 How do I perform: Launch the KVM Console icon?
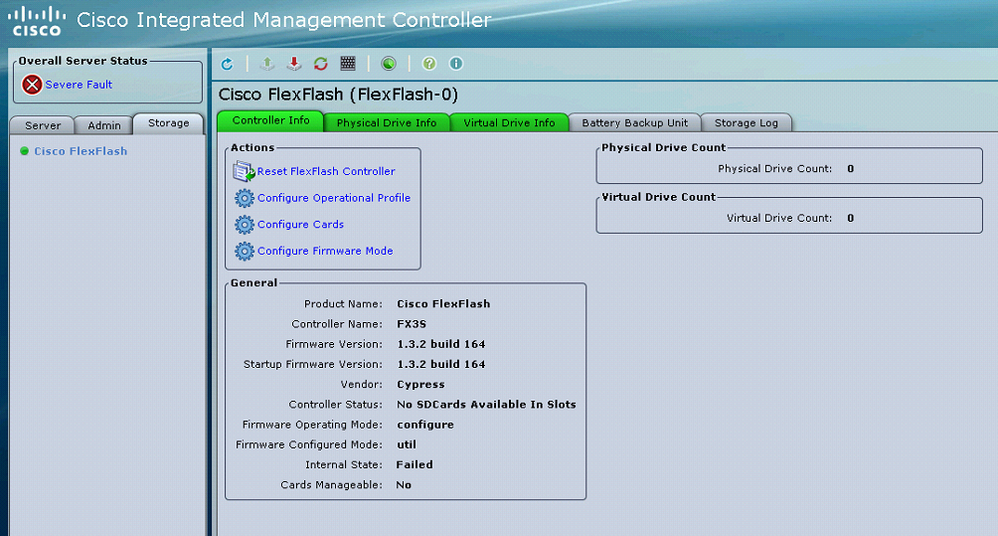pos(348,63)
